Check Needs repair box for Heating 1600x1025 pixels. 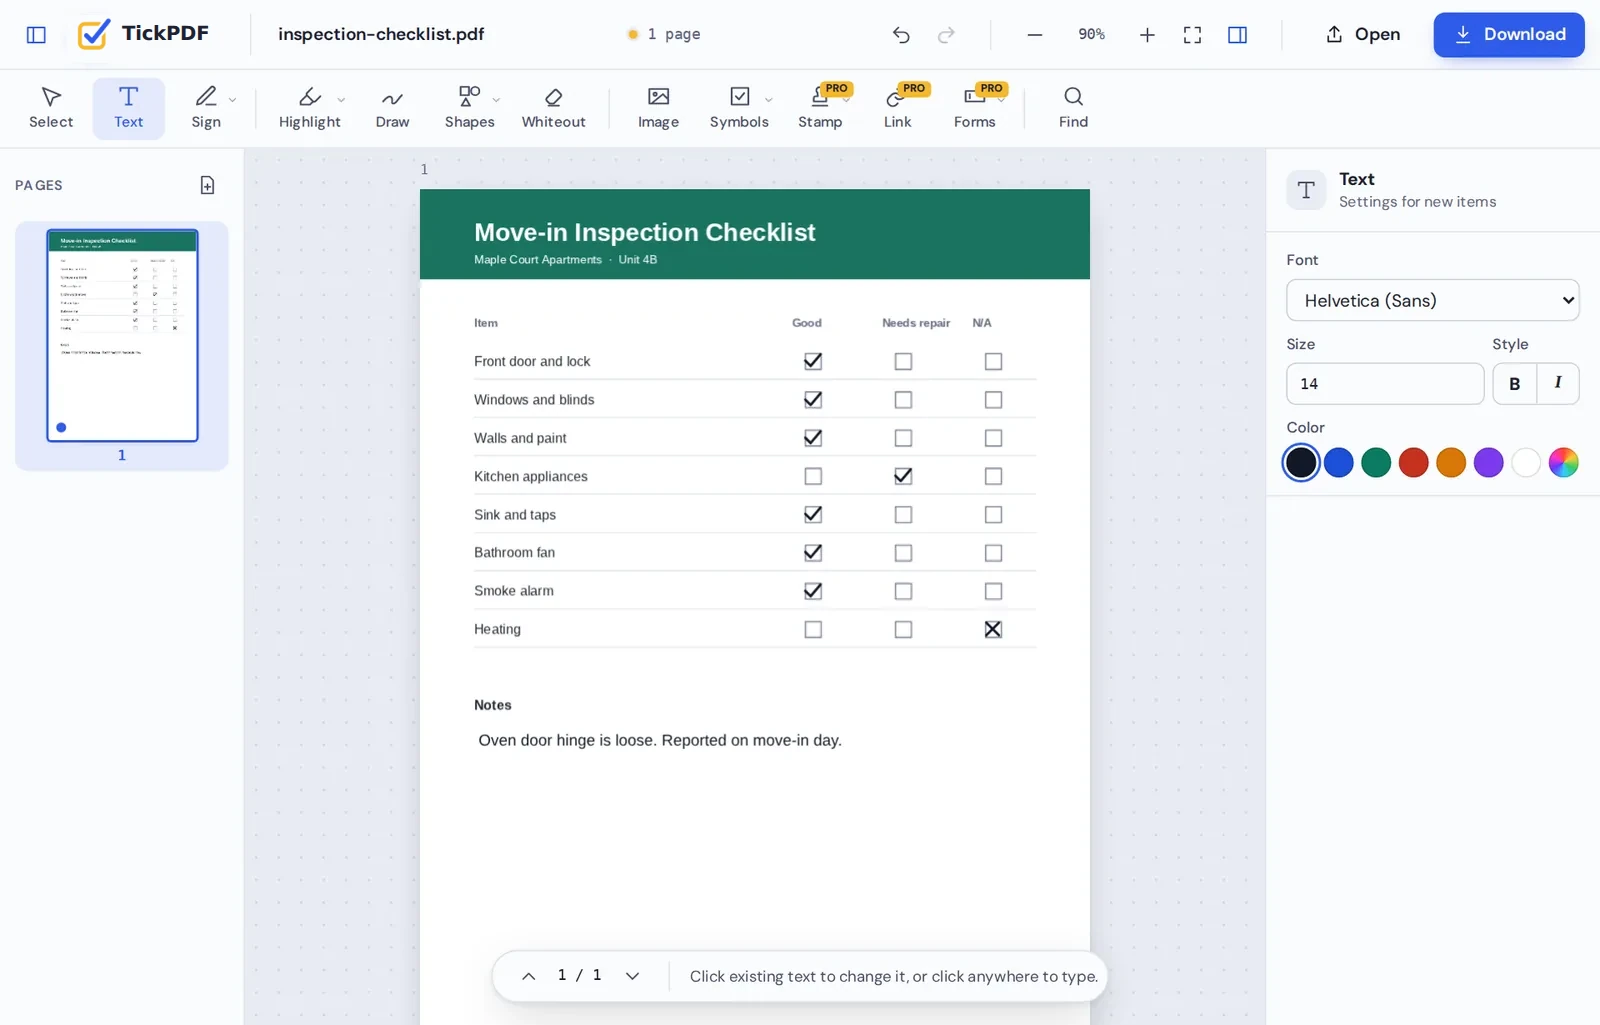(x=903, y=629)
